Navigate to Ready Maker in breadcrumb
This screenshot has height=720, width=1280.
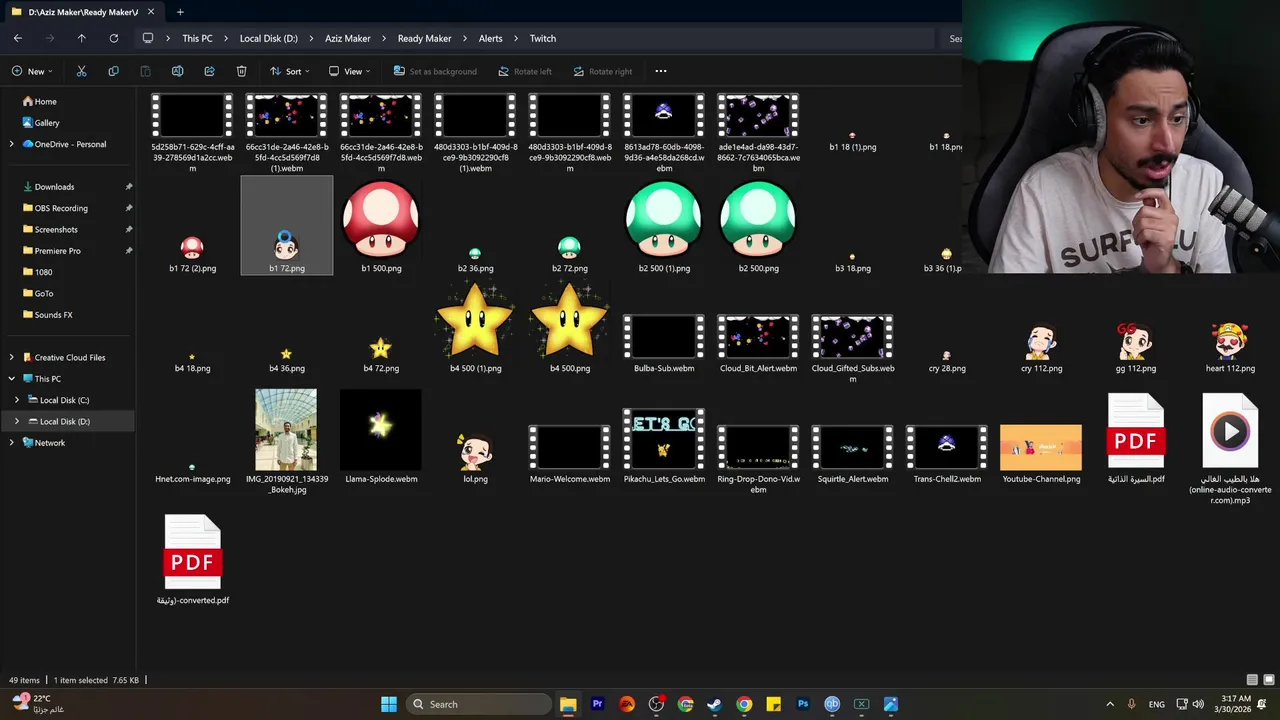[425, 38]
